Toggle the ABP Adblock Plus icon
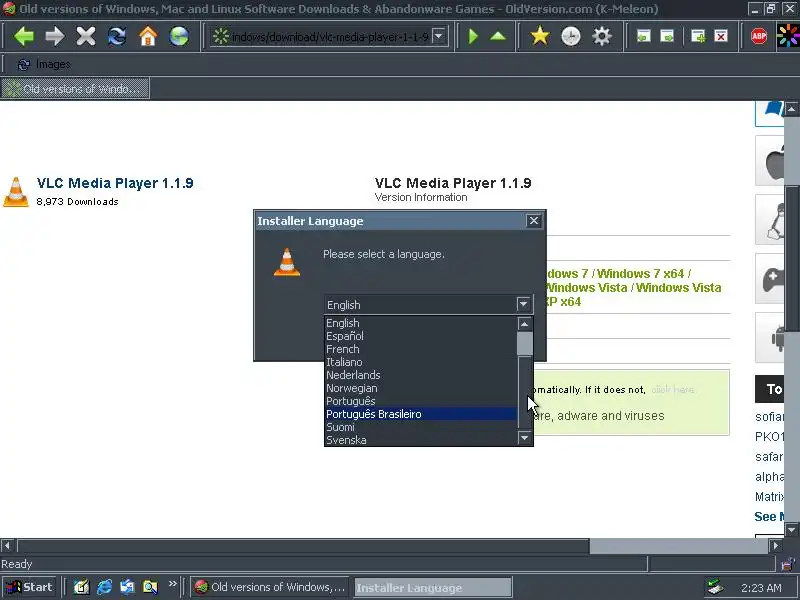This screenshot has width=800, height=600. pyautogui.click(x=759, y=36)
